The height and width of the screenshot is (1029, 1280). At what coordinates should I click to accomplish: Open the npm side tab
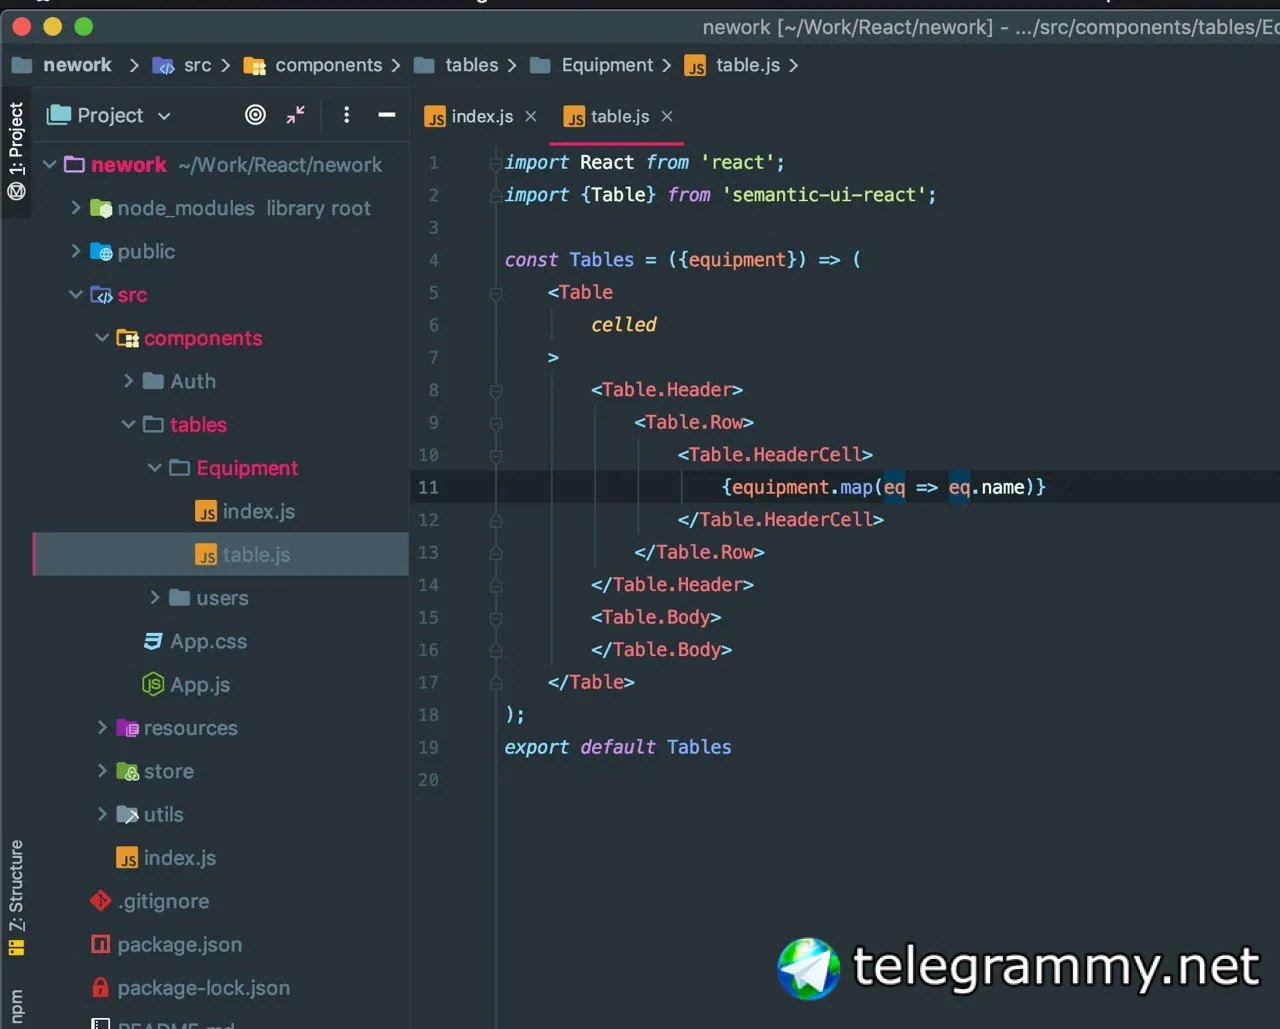pyautogui.click(x=16, y=1007)
